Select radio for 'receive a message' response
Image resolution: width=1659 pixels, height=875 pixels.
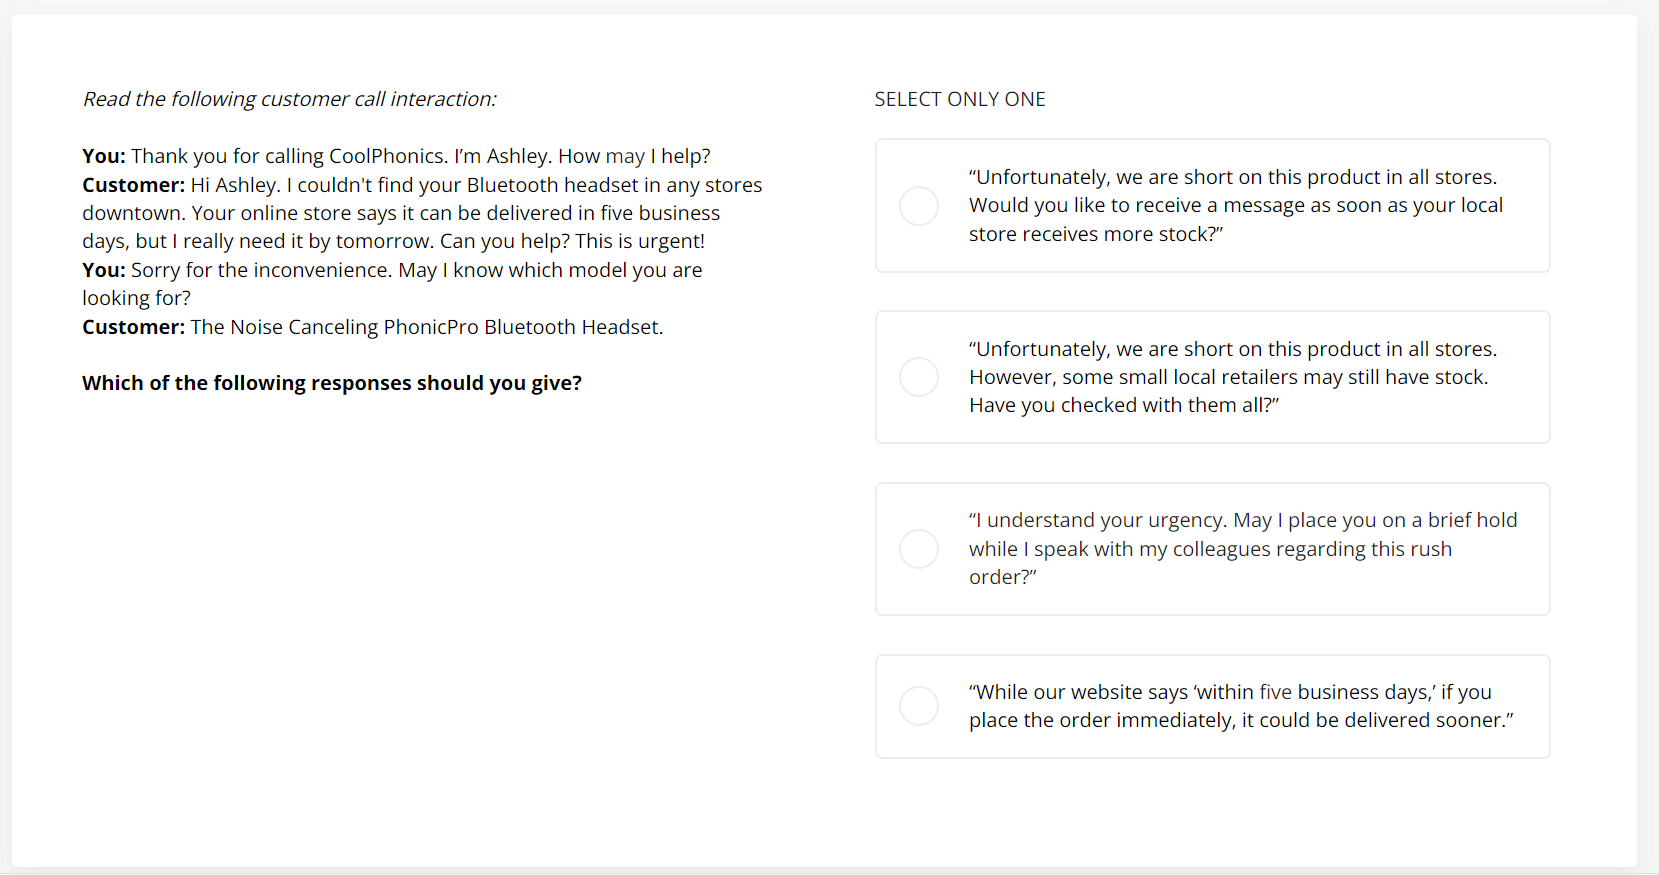tap(918, 206)
